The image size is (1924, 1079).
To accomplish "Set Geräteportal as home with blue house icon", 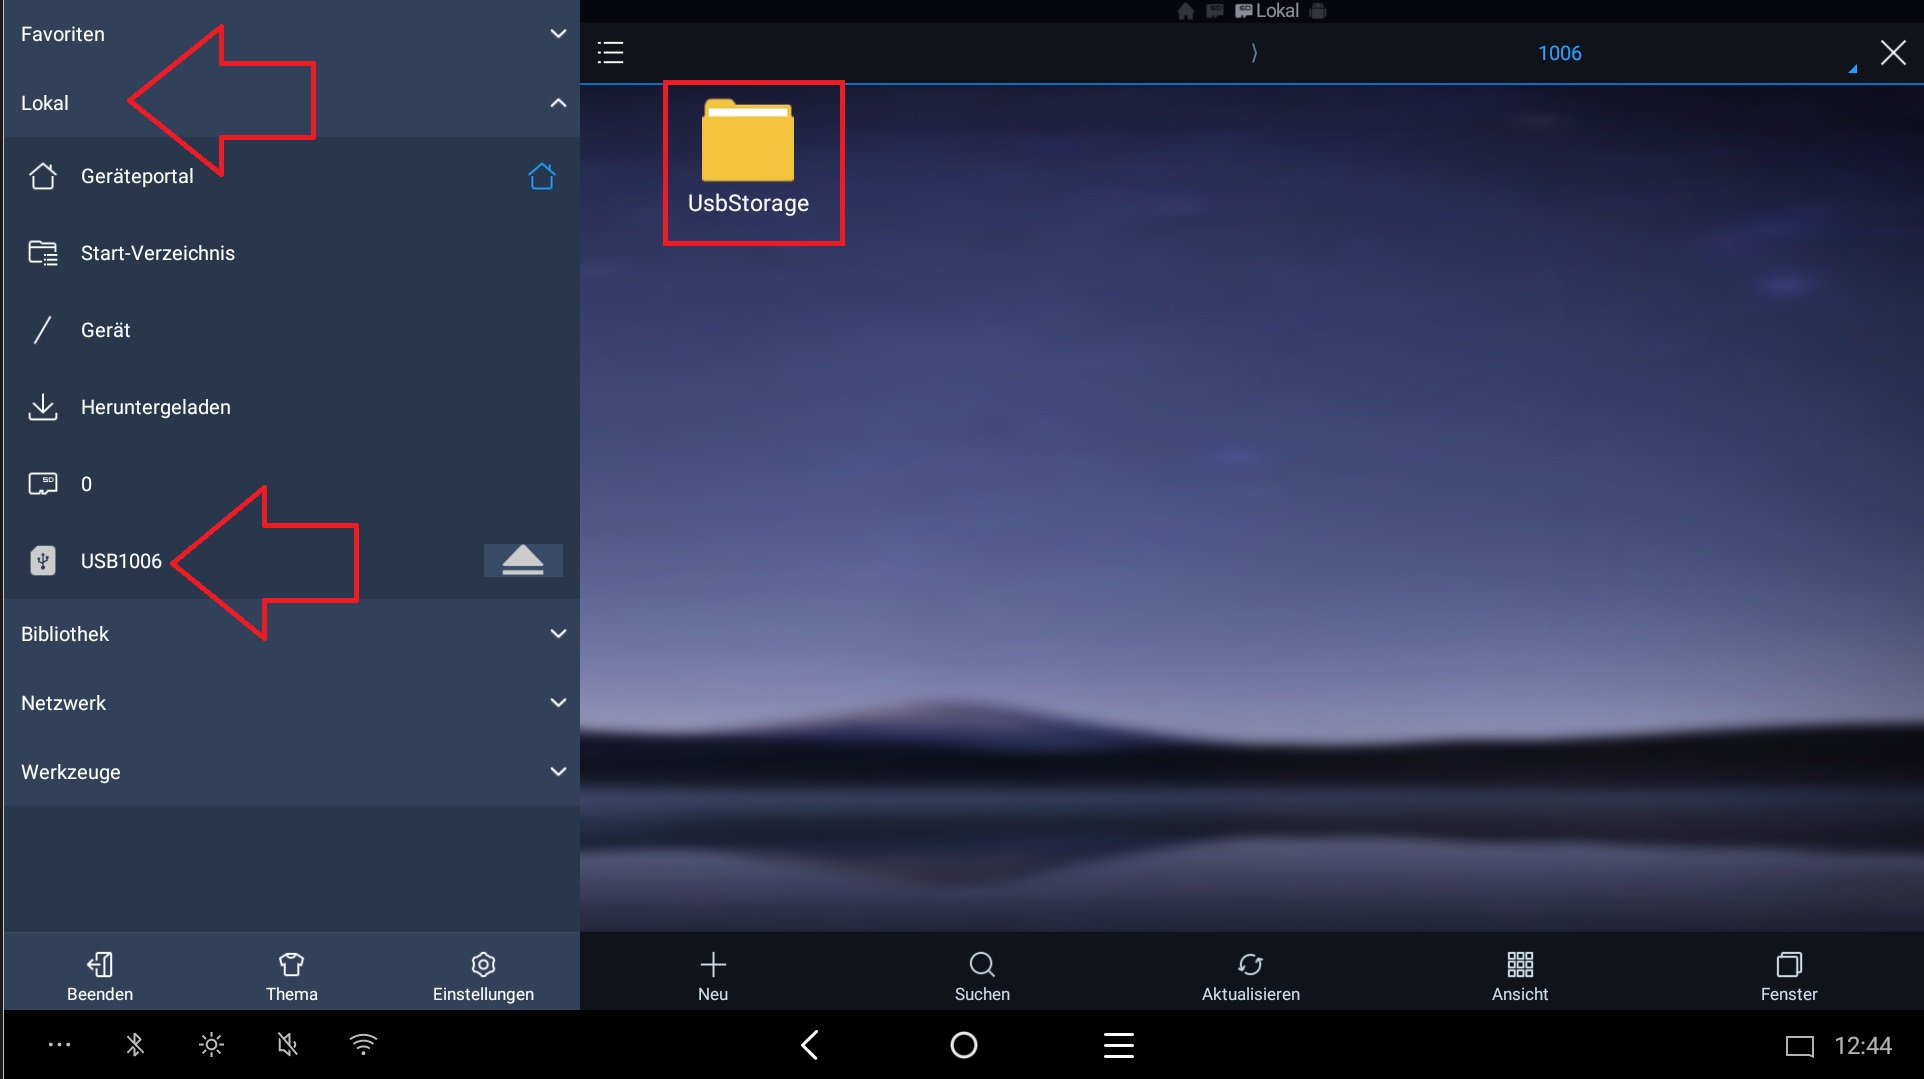I will (x=541, y=176).
